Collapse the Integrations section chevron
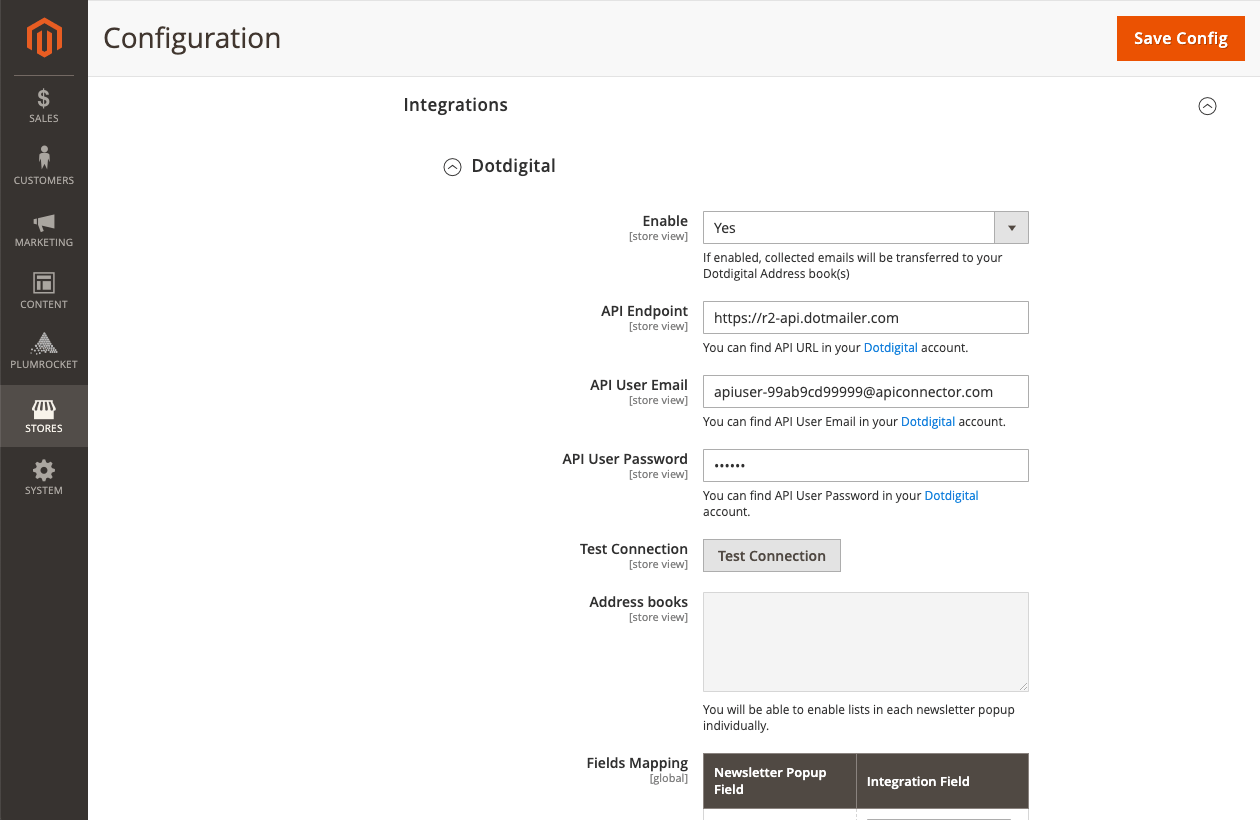This screenshot has height=820, width=1260. (x=1207, y=106)
